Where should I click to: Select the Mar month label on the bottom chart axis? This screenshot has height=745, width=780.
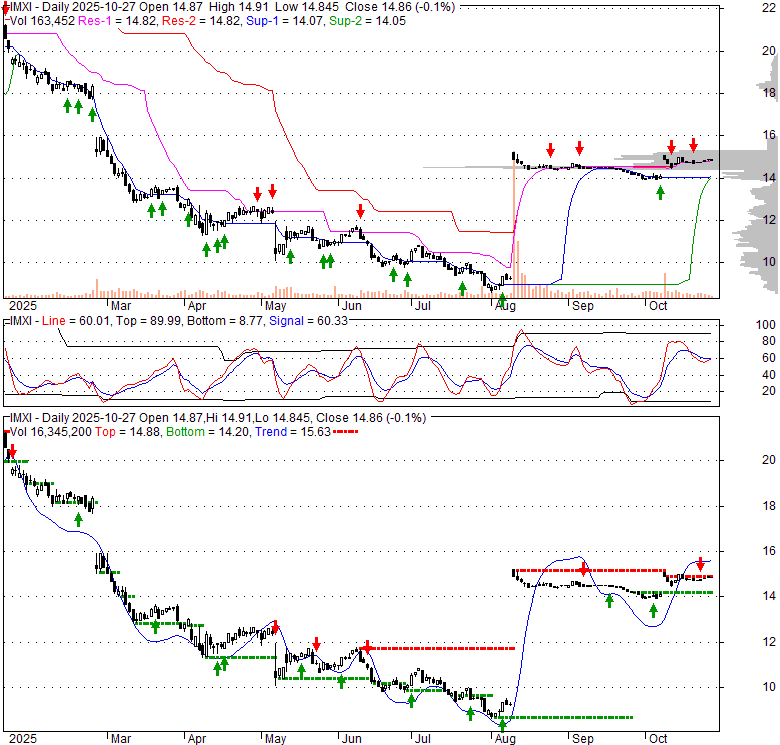(120, 738)
